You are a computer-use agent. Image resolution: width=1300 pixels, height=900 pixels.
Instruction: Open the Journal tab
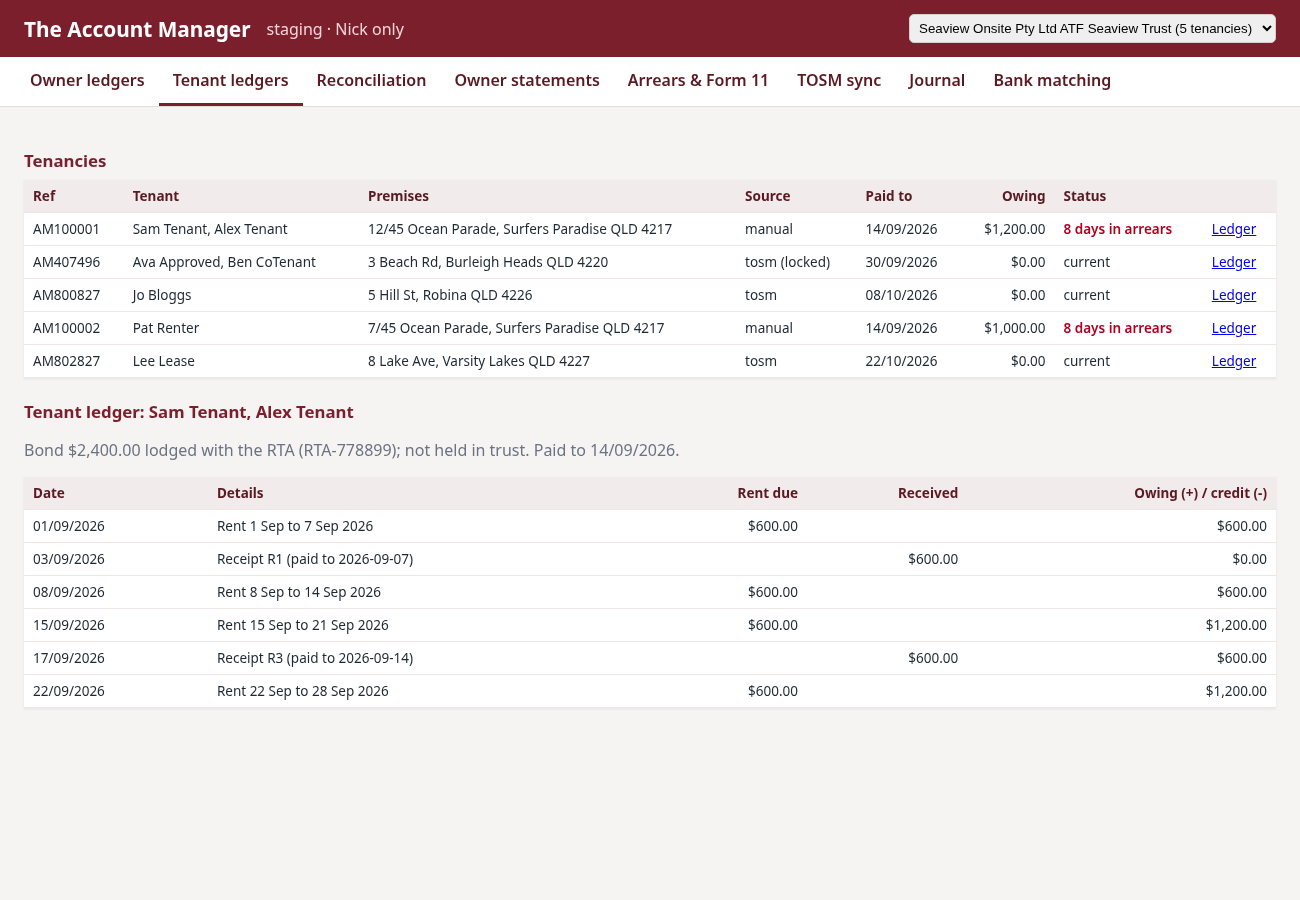coord(937,80)
